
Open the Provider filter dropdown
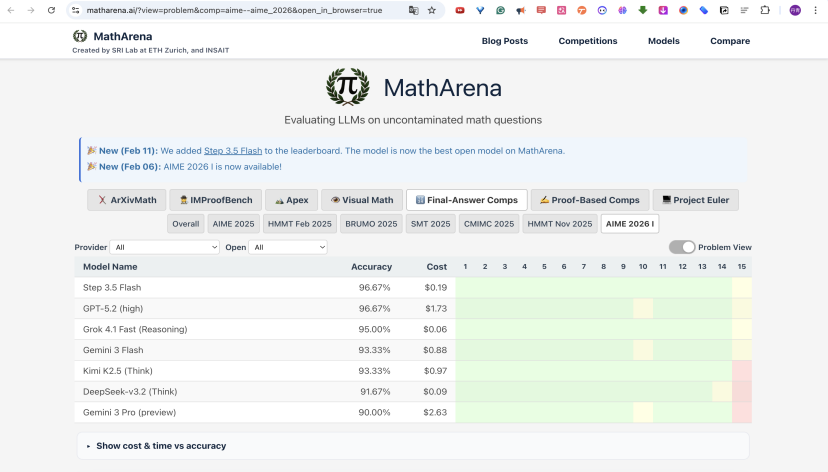click(x=164, y=247)
